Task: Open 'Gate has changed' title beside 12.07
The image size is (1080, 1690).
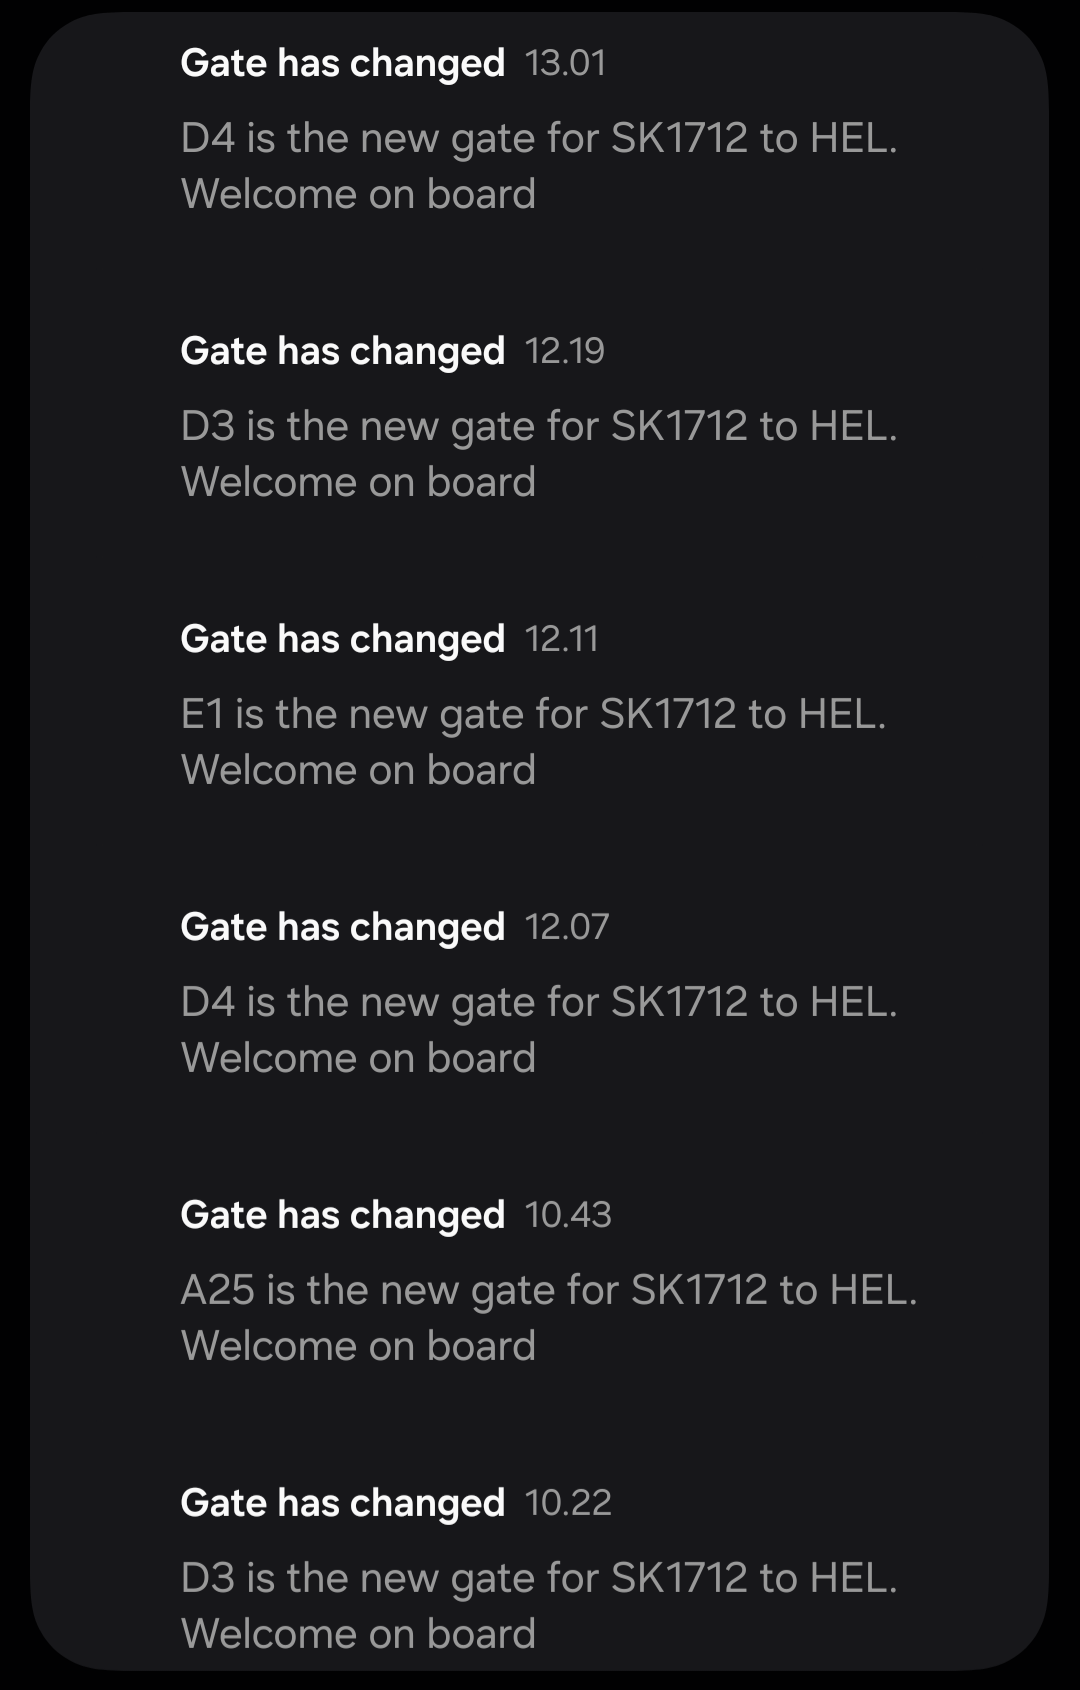Action: tap(342, 927)
